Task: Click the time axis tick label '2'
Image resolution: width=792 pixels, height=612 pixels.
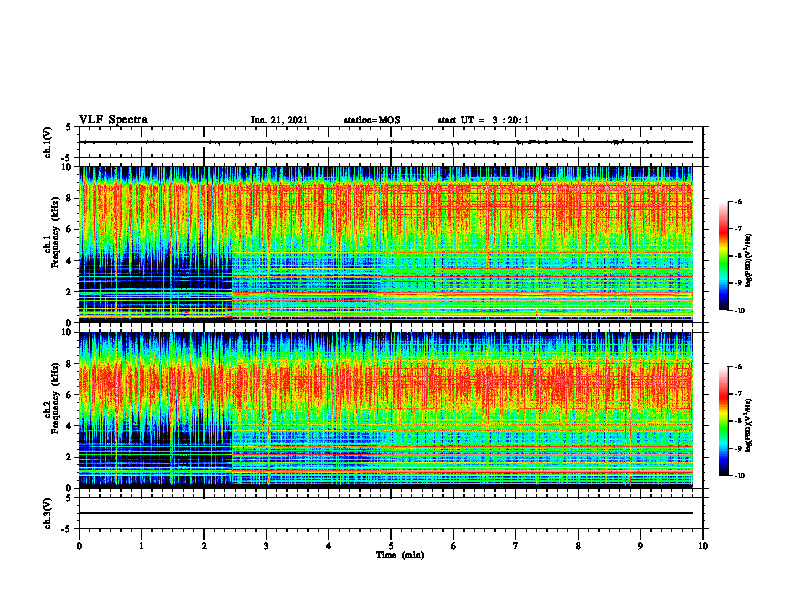Action: [204, 546]
